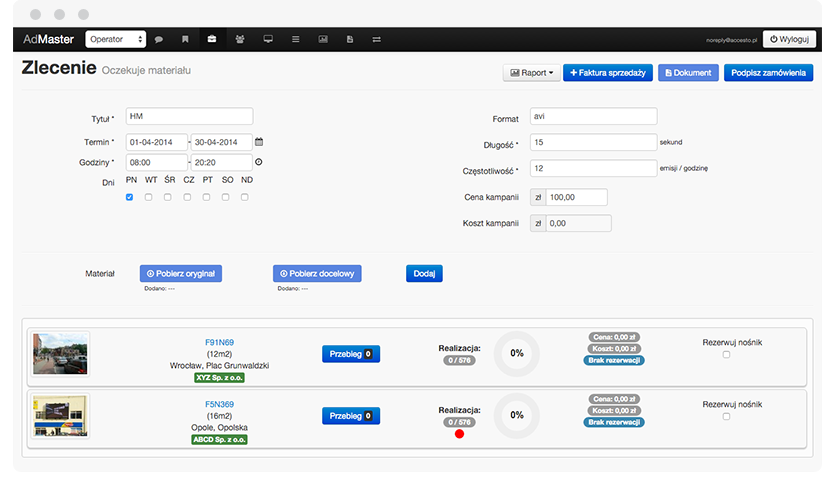This screenshot has height=498, width=835.
Task: Open the F91N69 carrier link
Action: coord(219,342)
